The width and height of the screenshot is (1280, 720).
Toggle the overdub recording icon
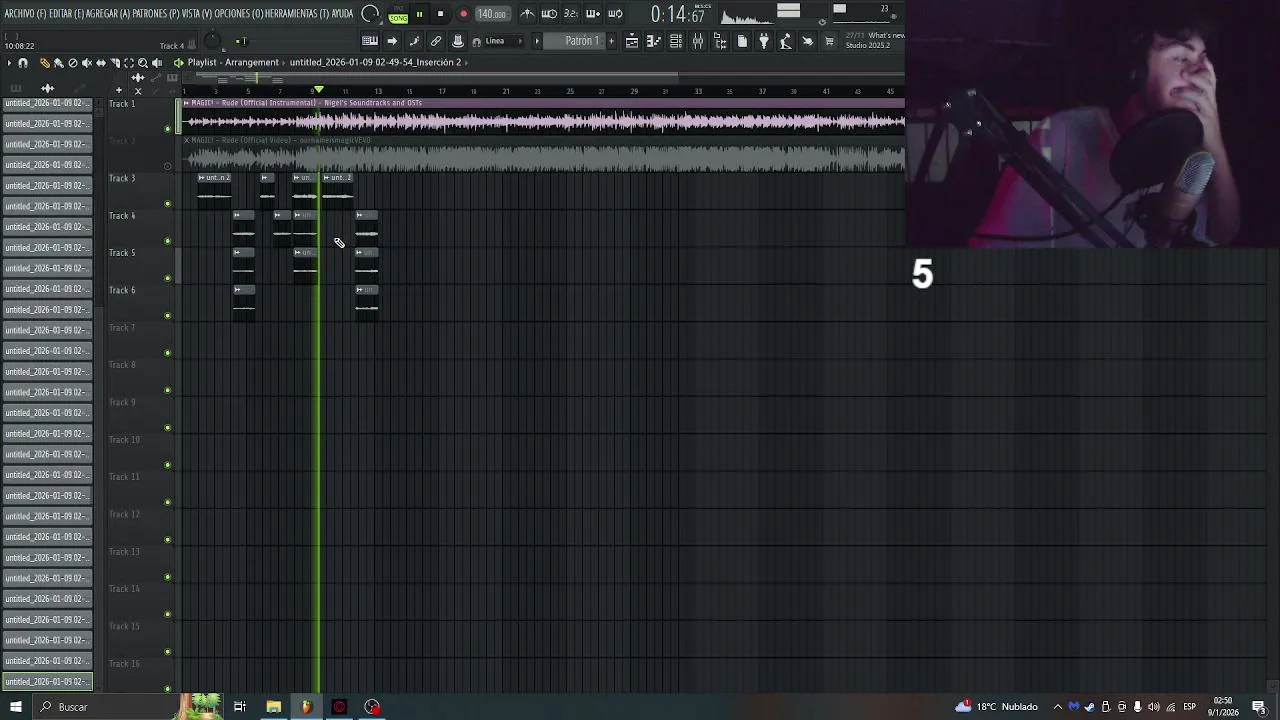pyautogui.click(x=593, y=14)
